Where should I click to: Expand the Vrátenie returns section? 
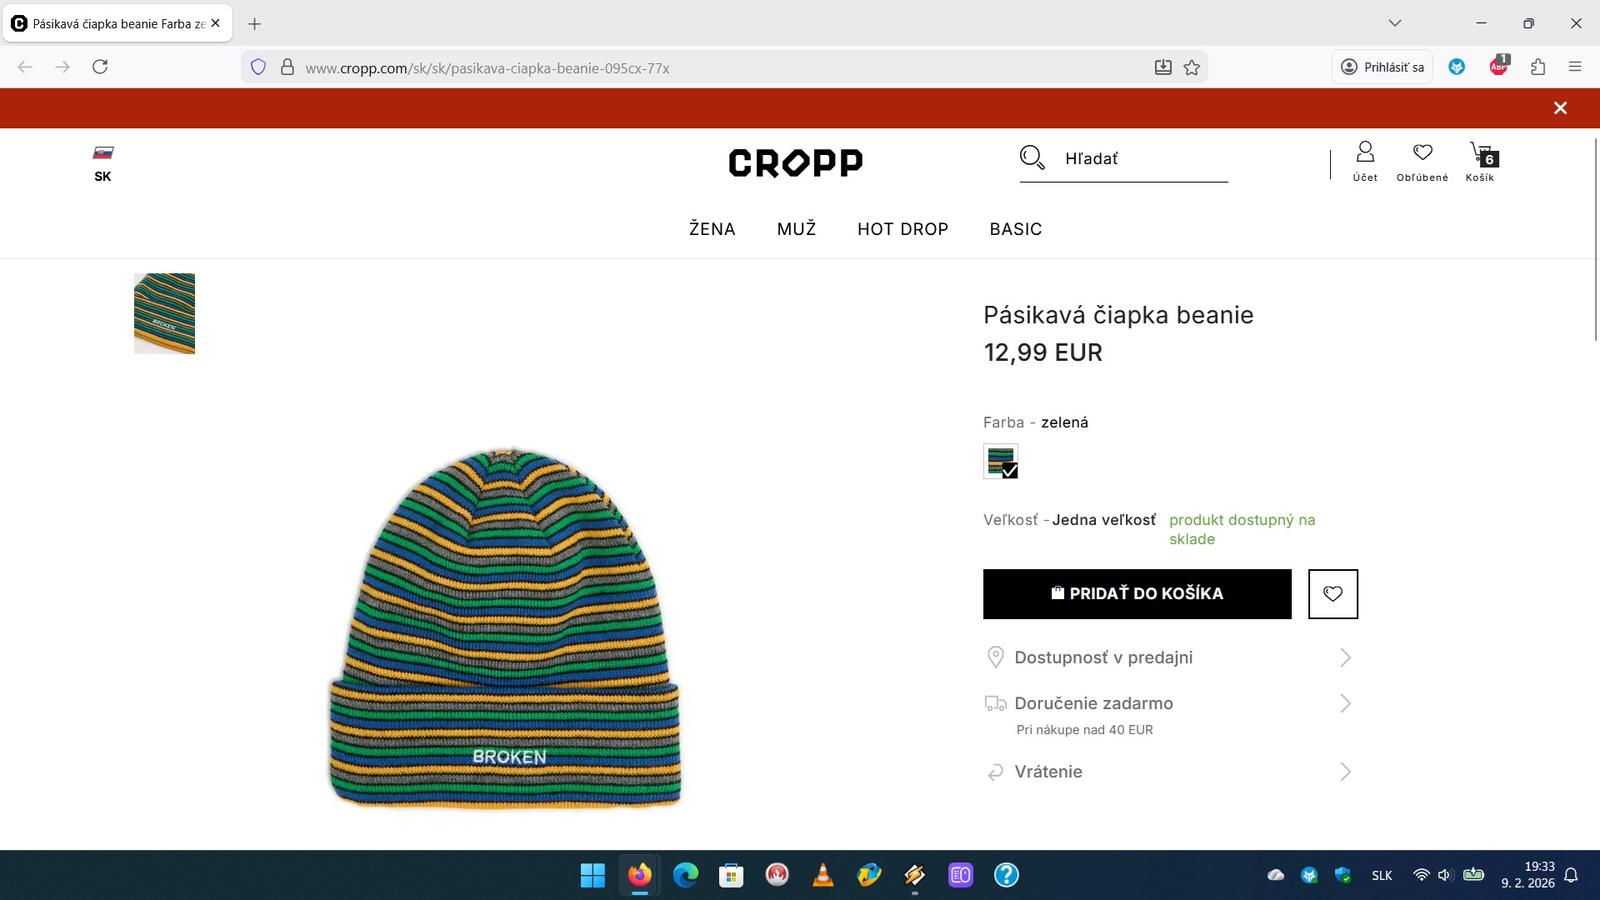click(x=1169, y=772)
